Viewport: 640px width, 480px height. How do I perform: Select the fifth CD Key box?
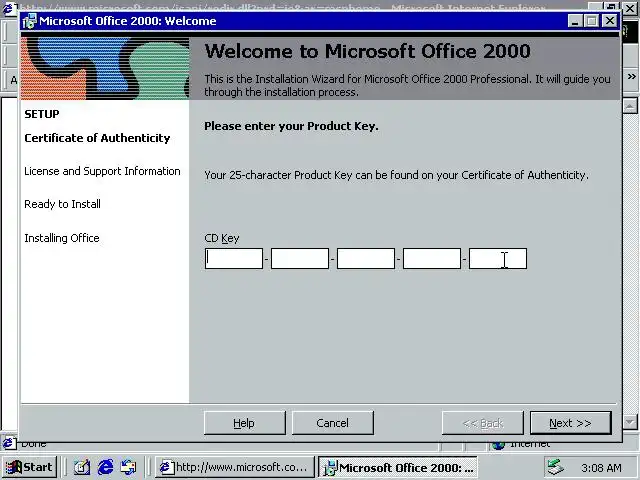click(498, 258)
